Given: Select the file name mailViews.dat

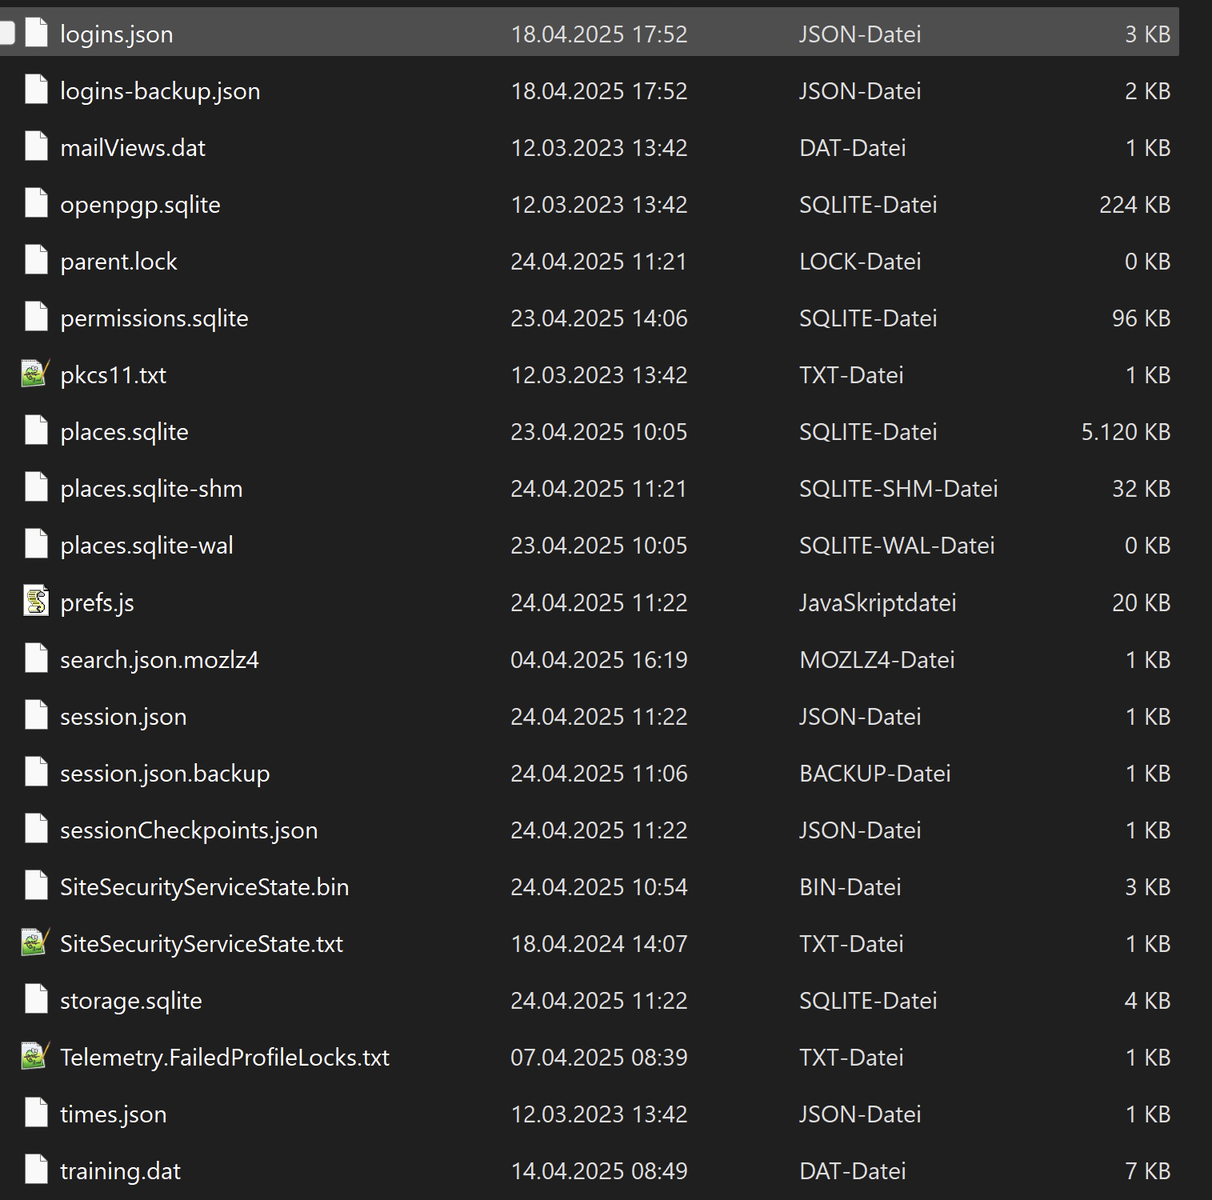Looking at the screenshot, I should [x=133, y=148].
